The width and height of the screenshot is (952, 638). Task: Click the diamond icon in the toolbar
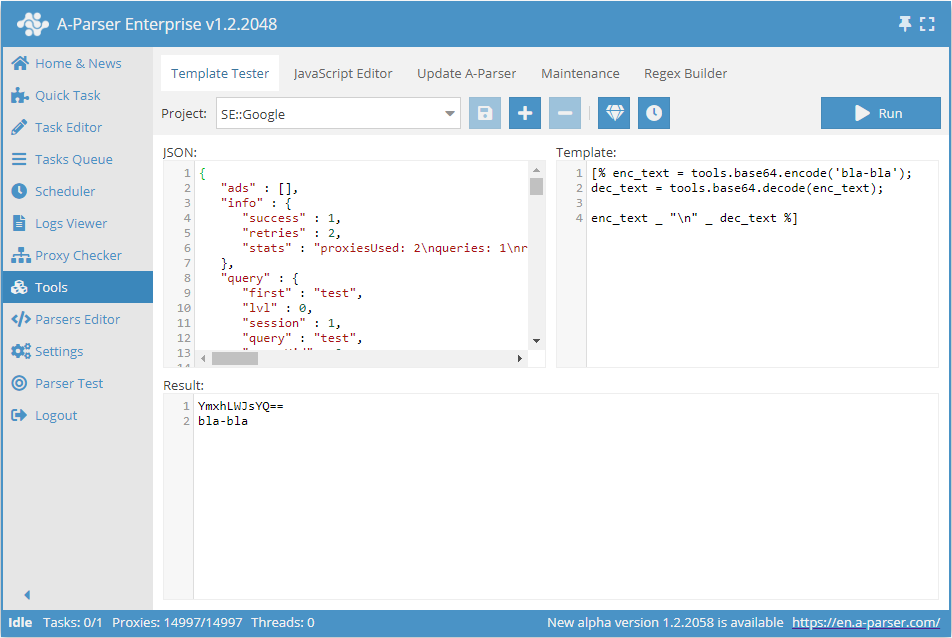615,113
